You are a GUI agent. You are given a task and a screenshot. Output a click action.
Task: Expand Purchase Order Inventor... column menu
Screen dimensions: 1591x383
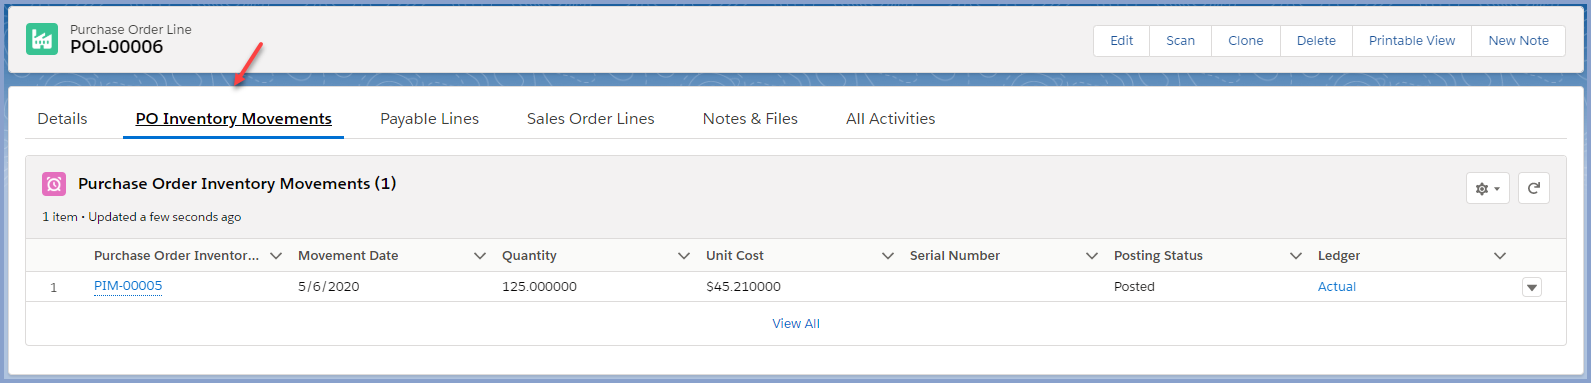tap(276, 256)
